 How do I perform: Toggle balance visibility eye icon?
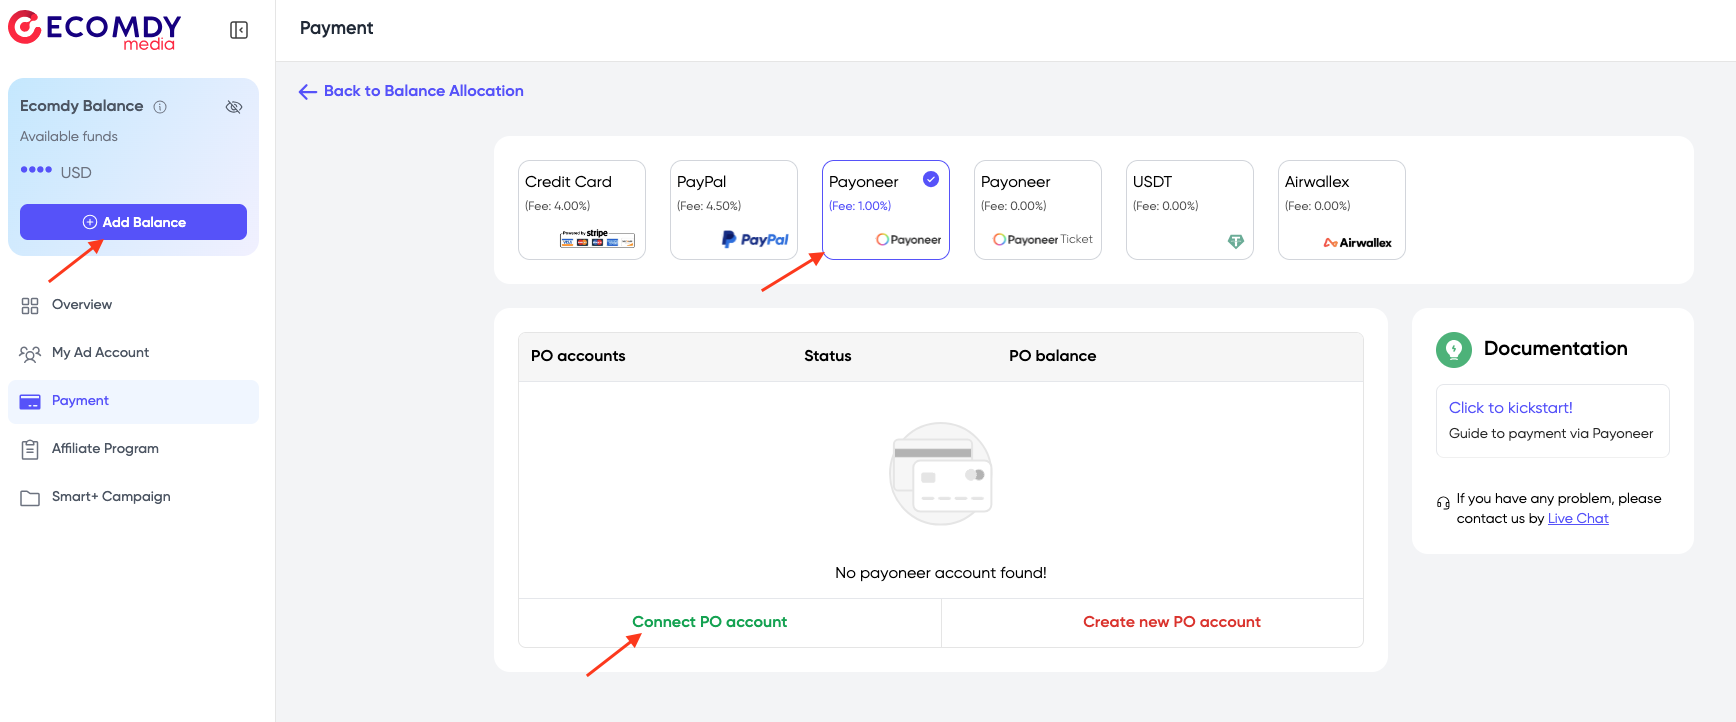tap(234, 107)
